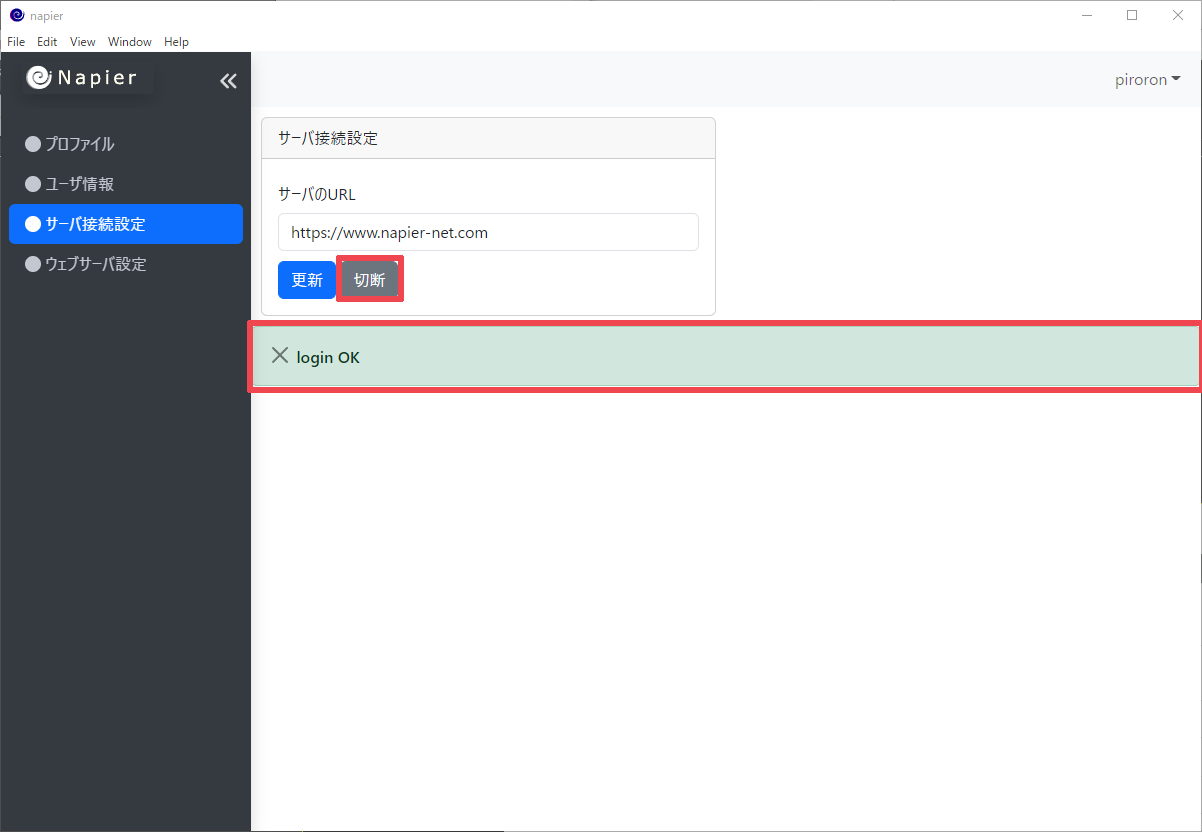Screen dimensions: 1202x832
Task: Click the サーバのURL label
Action: pyautogui.click(x=317, y=194)
